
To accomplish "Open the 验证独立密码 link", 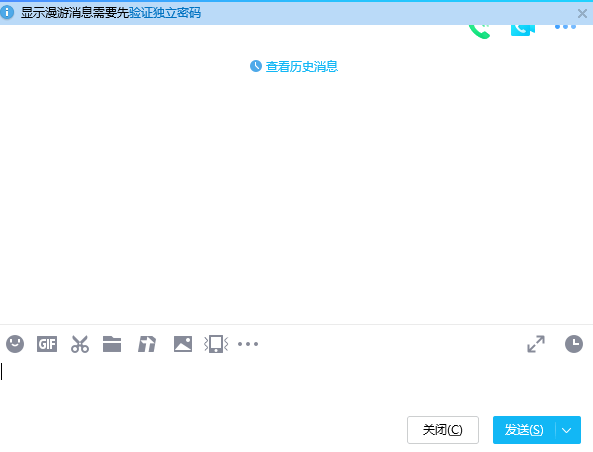I will click(165, 13).
